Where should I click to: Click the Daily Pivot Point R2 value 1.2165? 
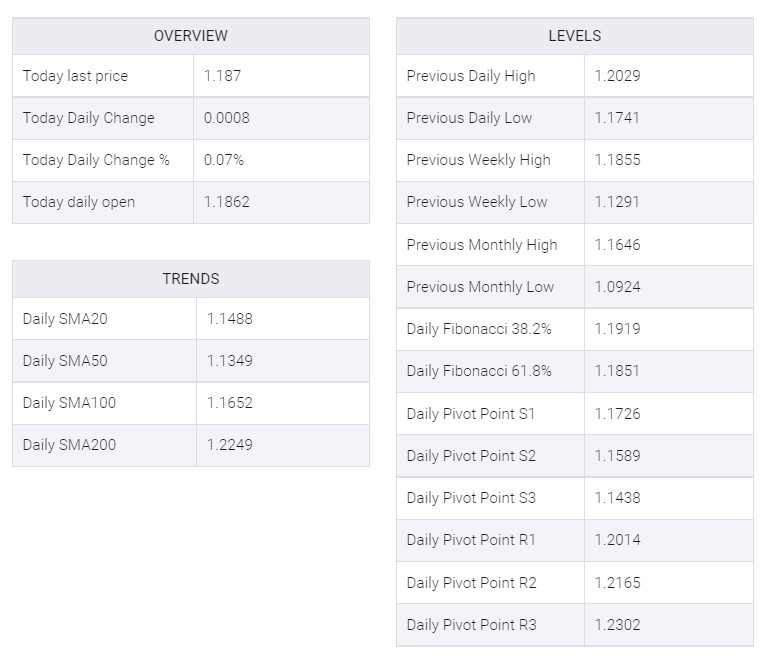pyautogui.click(x=617, y=583)
